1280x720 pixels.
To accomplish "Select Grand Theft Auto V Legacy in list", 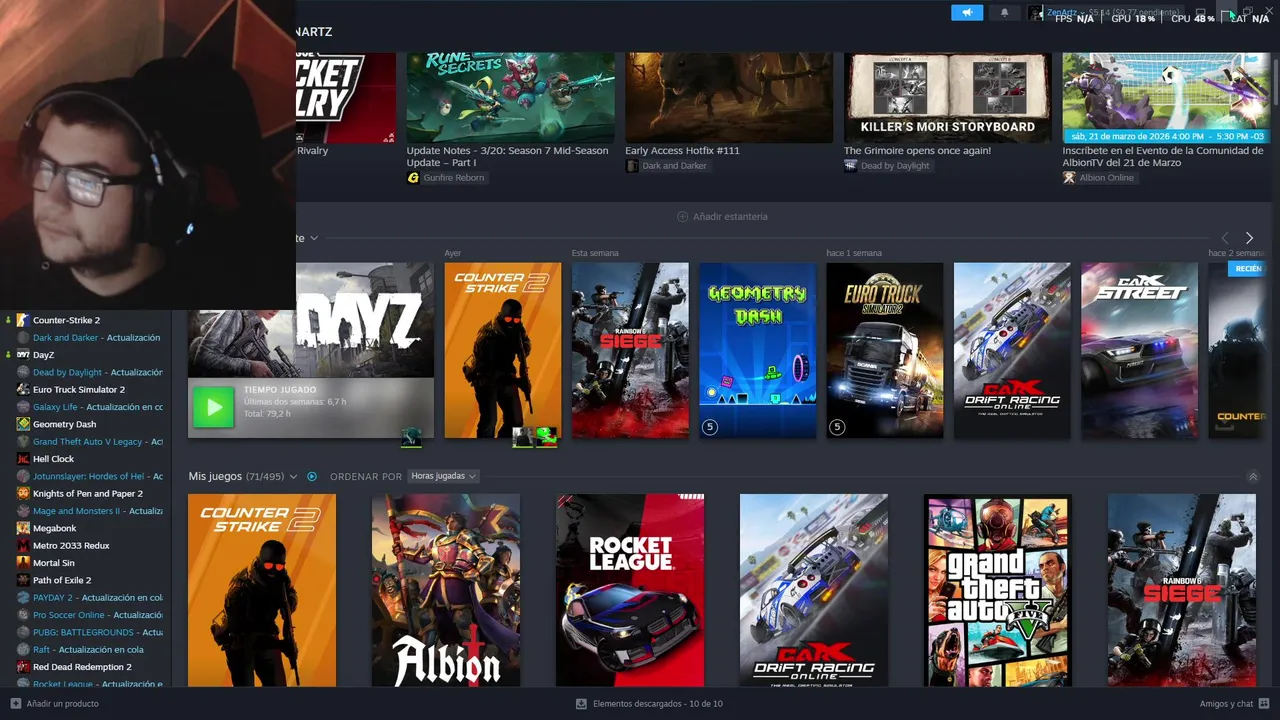I will (87, 441).
